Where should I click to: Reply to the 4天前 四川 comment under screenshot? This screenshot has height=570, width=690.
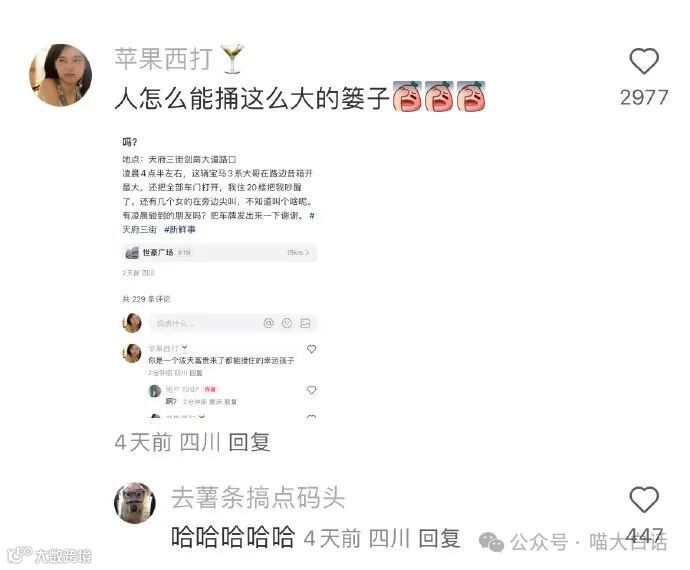coord(249,442)
